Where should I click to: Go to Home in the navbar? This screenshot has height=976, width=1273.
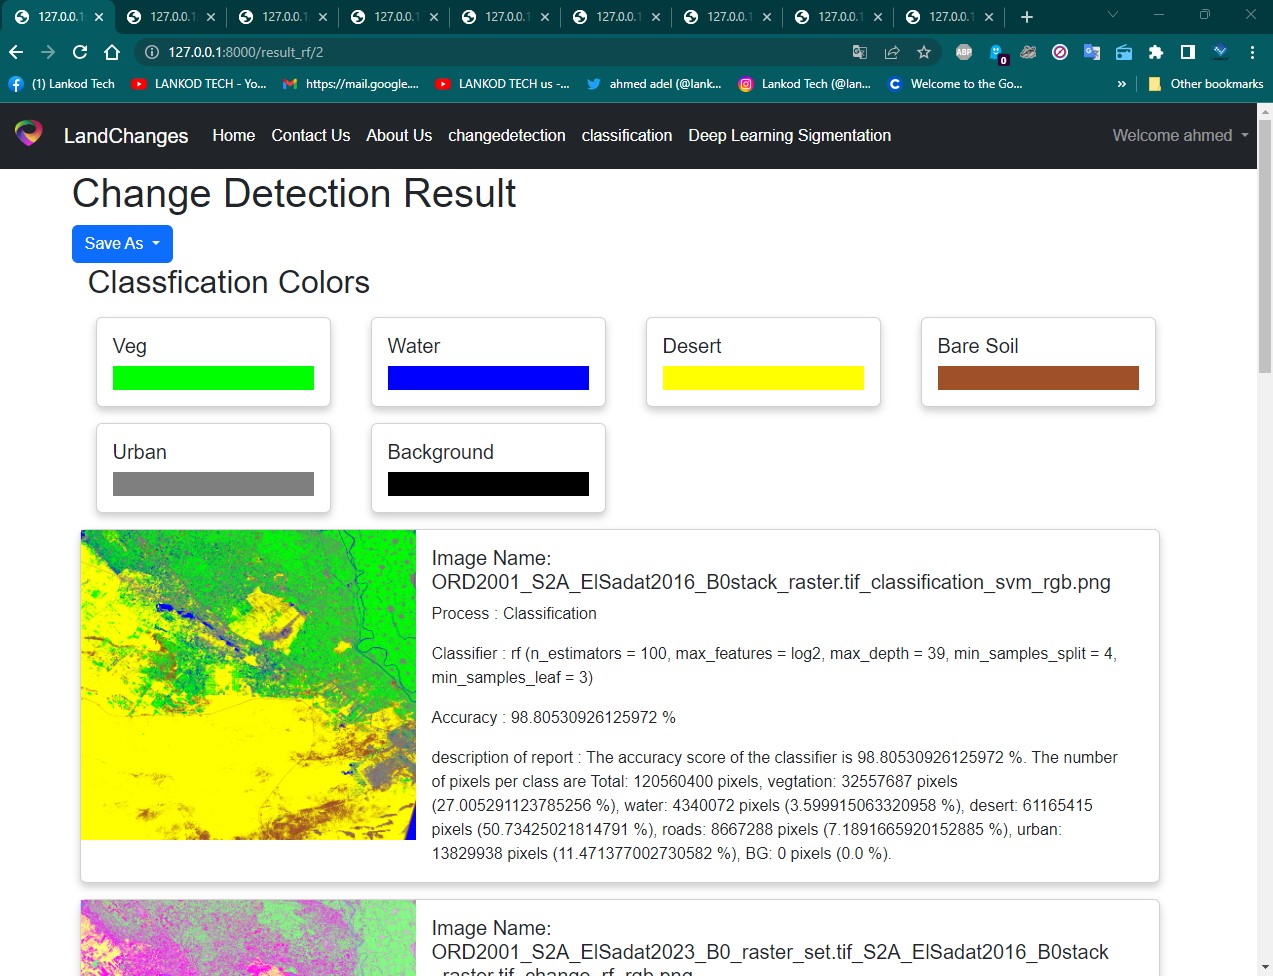234,135
